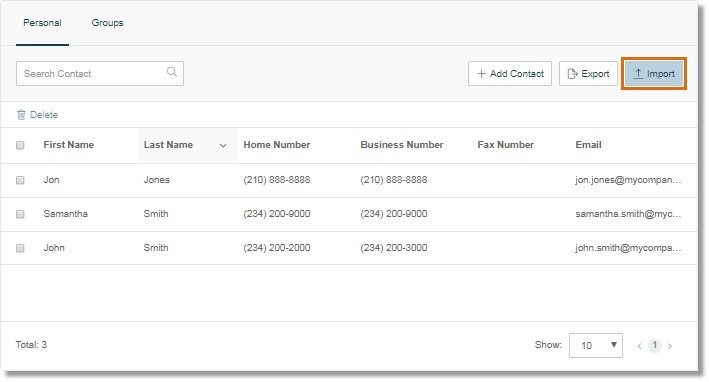The image size is (709, 382).
Task: Click the Total: 3 label
Action: click(x=31, y=344)
